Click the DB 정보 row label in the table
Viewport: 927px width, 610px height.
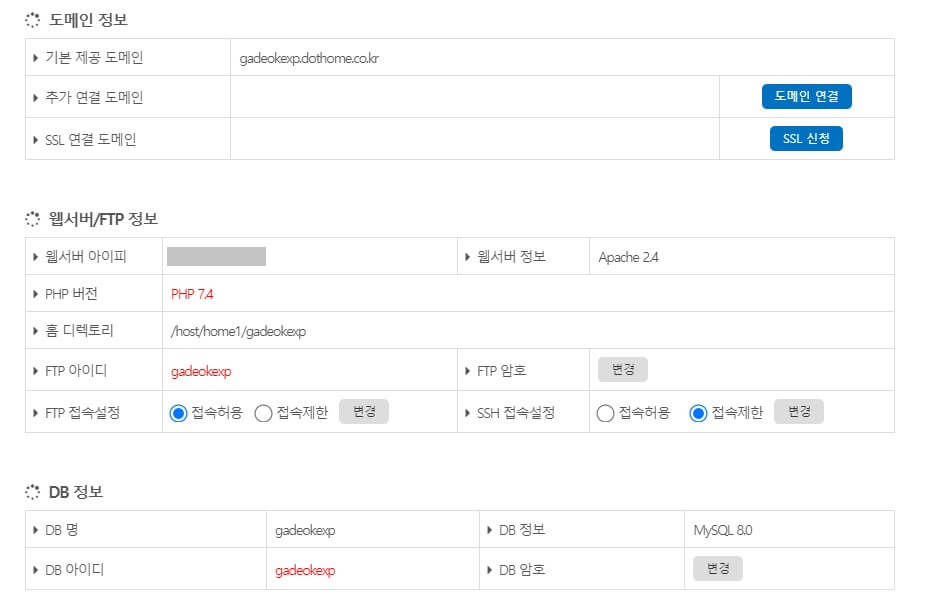tap(522, 530)
